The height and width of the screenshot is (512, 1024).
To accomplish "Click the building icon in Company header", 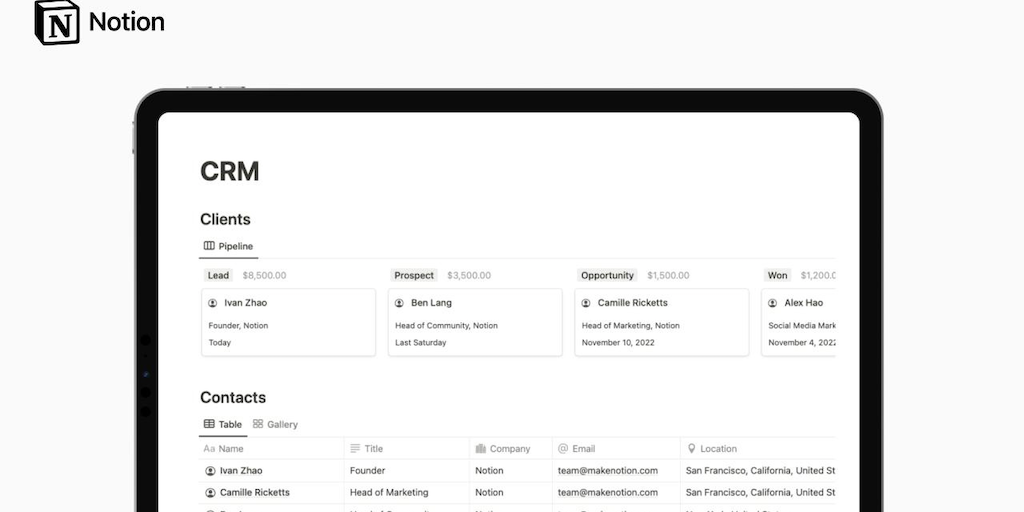I will [481, 449].
